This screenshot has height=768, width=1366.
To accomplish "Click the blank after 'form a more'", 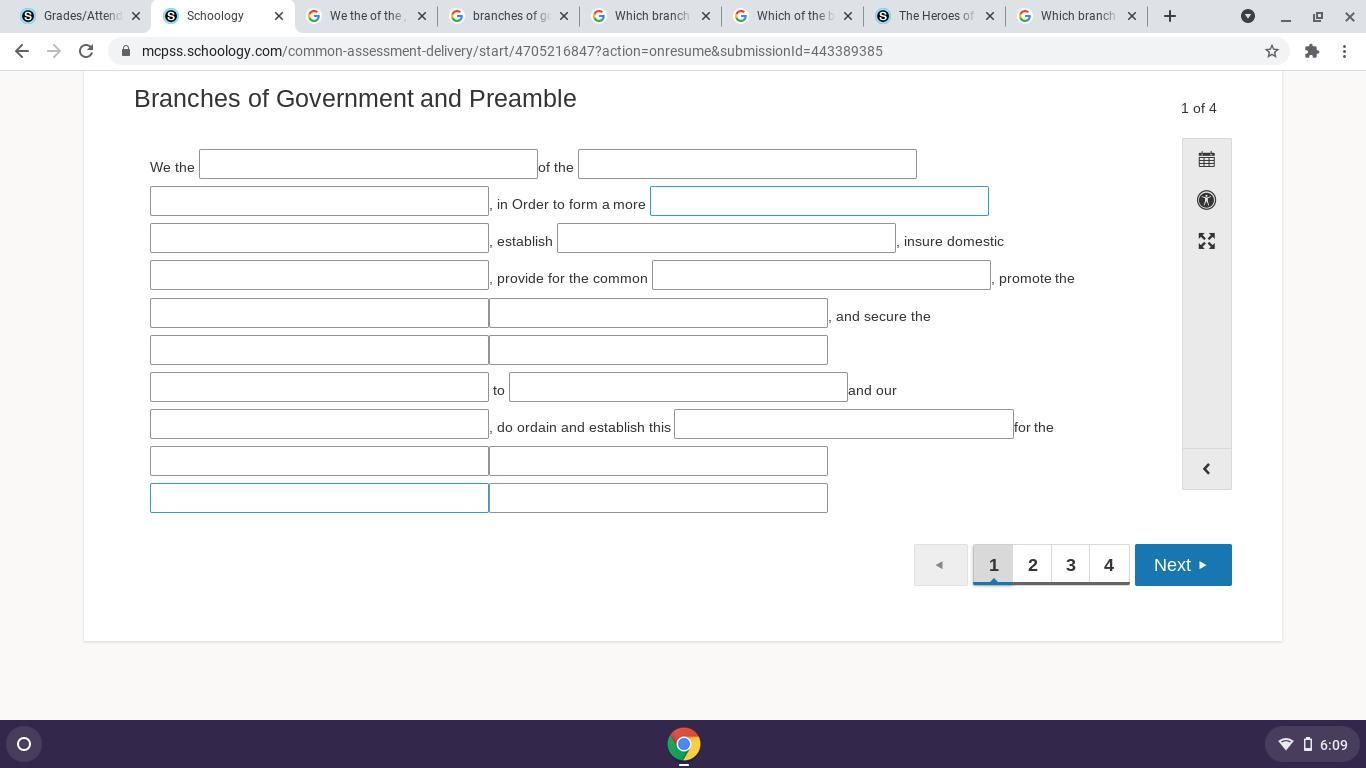I will (819, 201).
